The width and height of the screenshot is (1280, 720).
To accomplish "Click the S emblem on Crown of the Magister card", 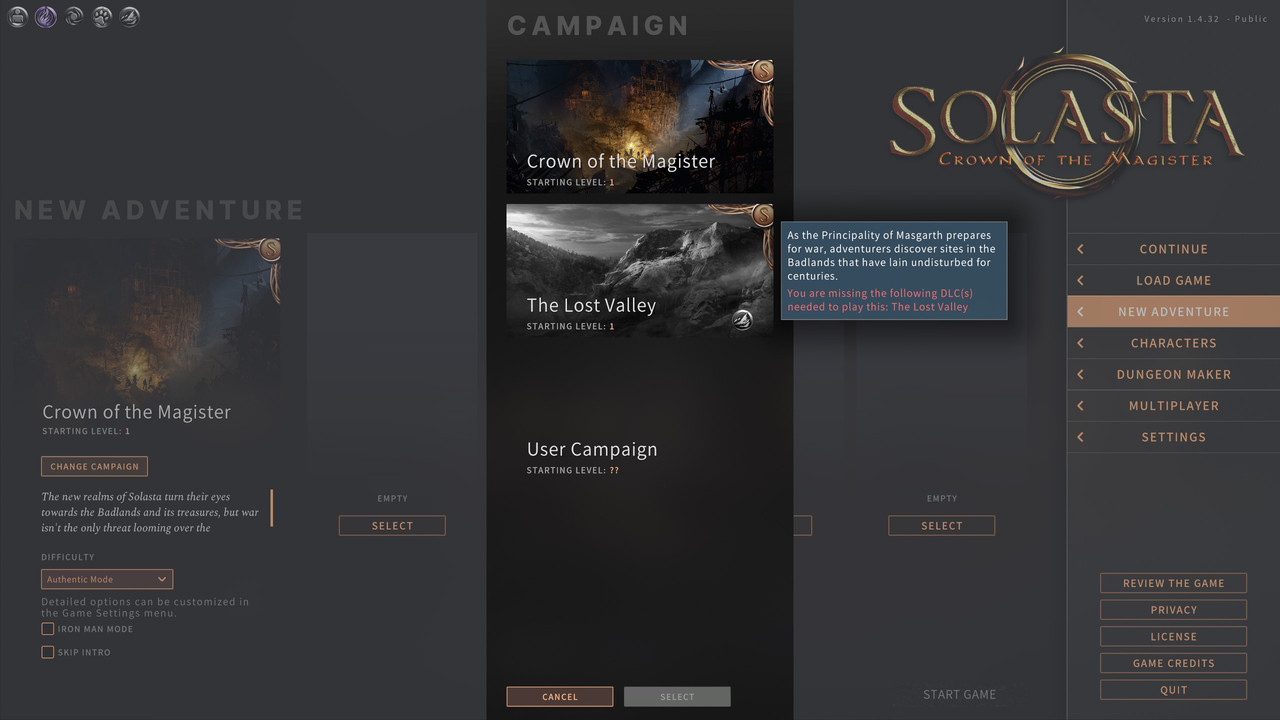I will click(x=763, y=72).
